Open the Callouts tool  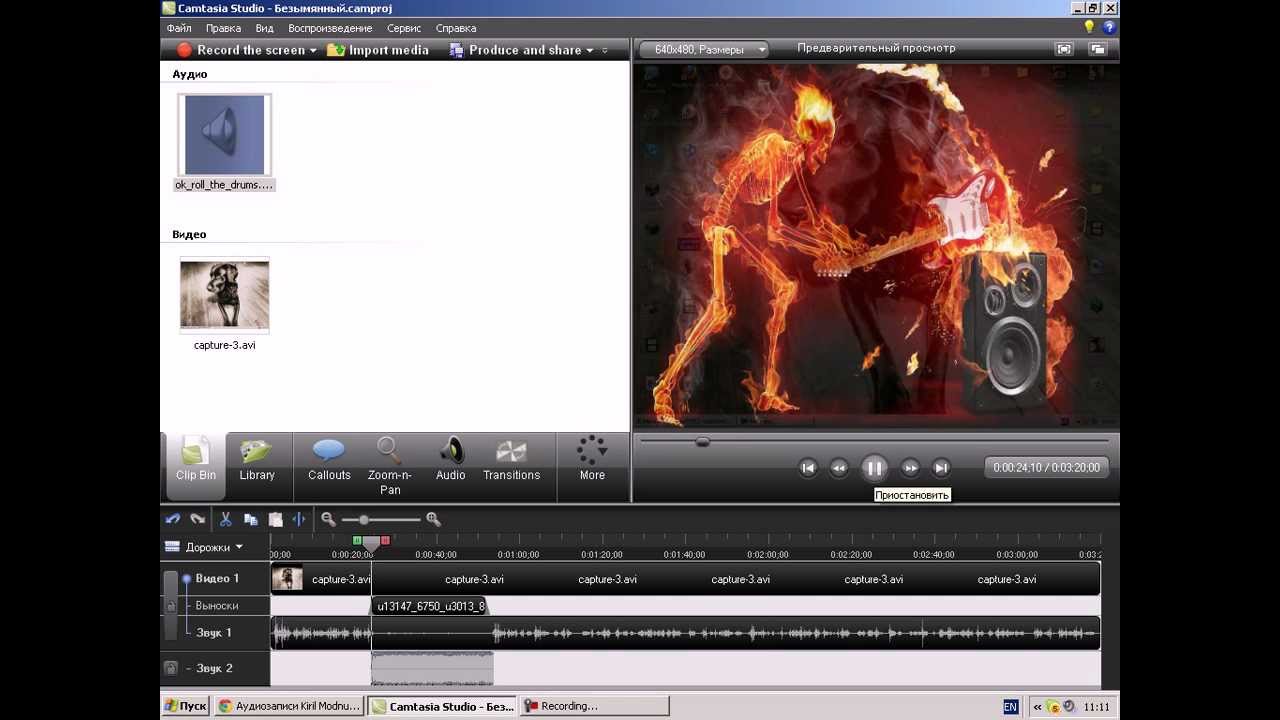click(x=329, y=460)
